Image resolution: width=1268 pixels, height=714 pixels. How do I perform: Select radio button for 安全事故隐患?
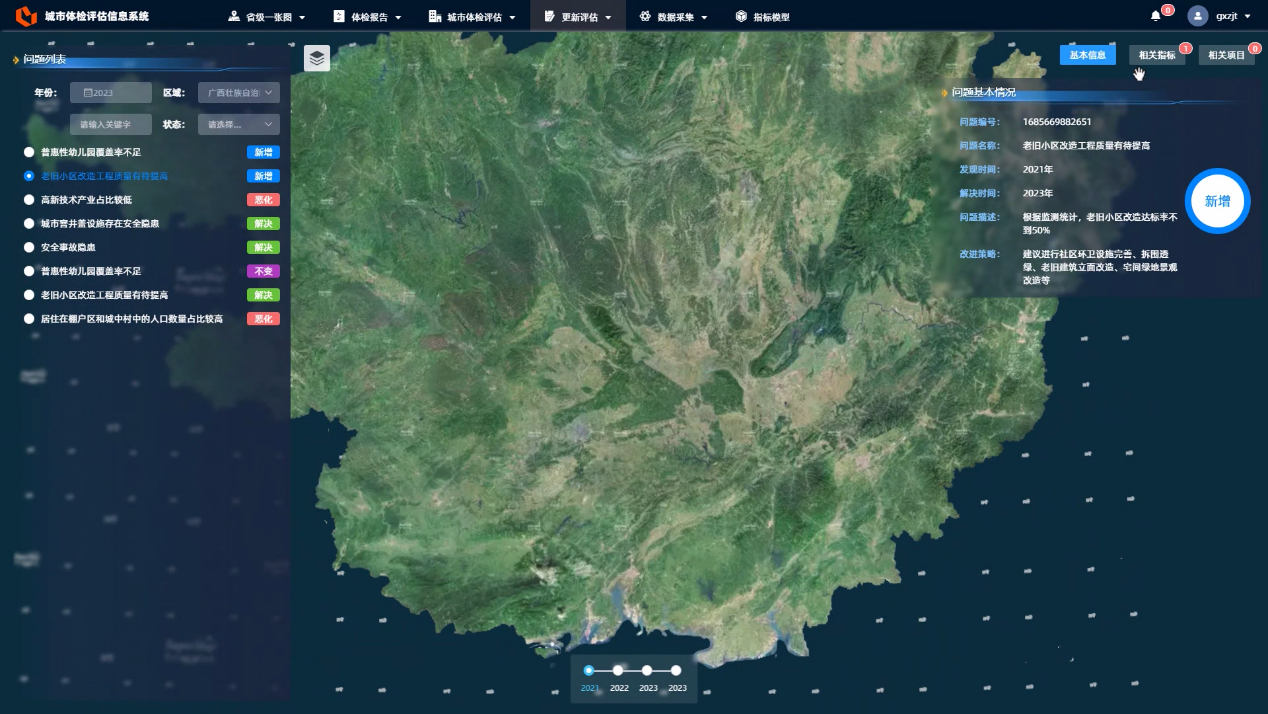coord(29,247)
